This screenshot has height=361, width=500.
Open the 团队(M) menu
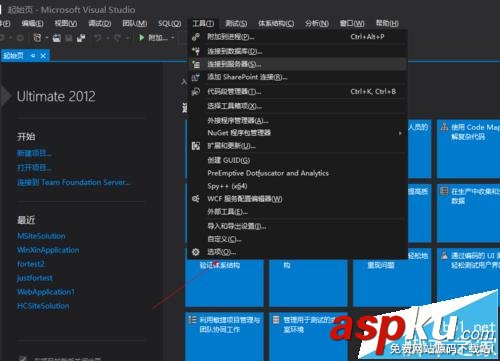tap(135, 23)
